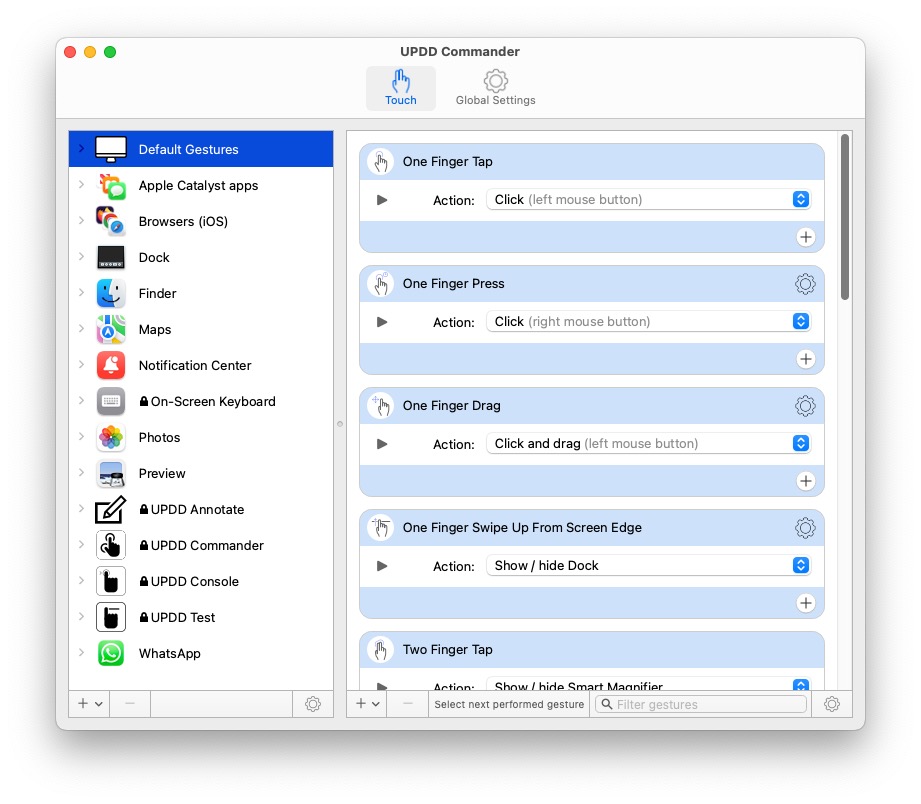The width and height of the screenshot is (921, 804).
Task: Expand the One Finger Drag action disclosure triangle
Action: coord(382,444)
